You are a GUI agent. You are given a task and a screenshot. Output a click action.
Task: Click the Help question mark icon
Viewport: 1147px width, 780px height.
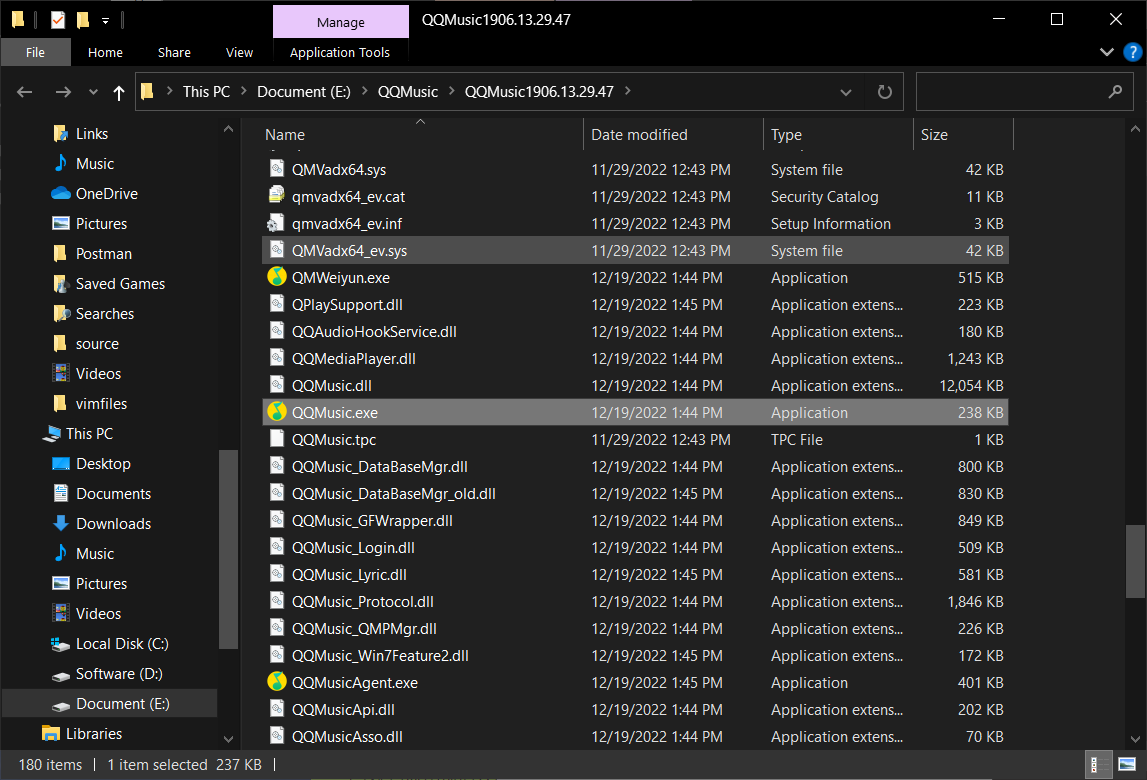(x=1132, y=52)
